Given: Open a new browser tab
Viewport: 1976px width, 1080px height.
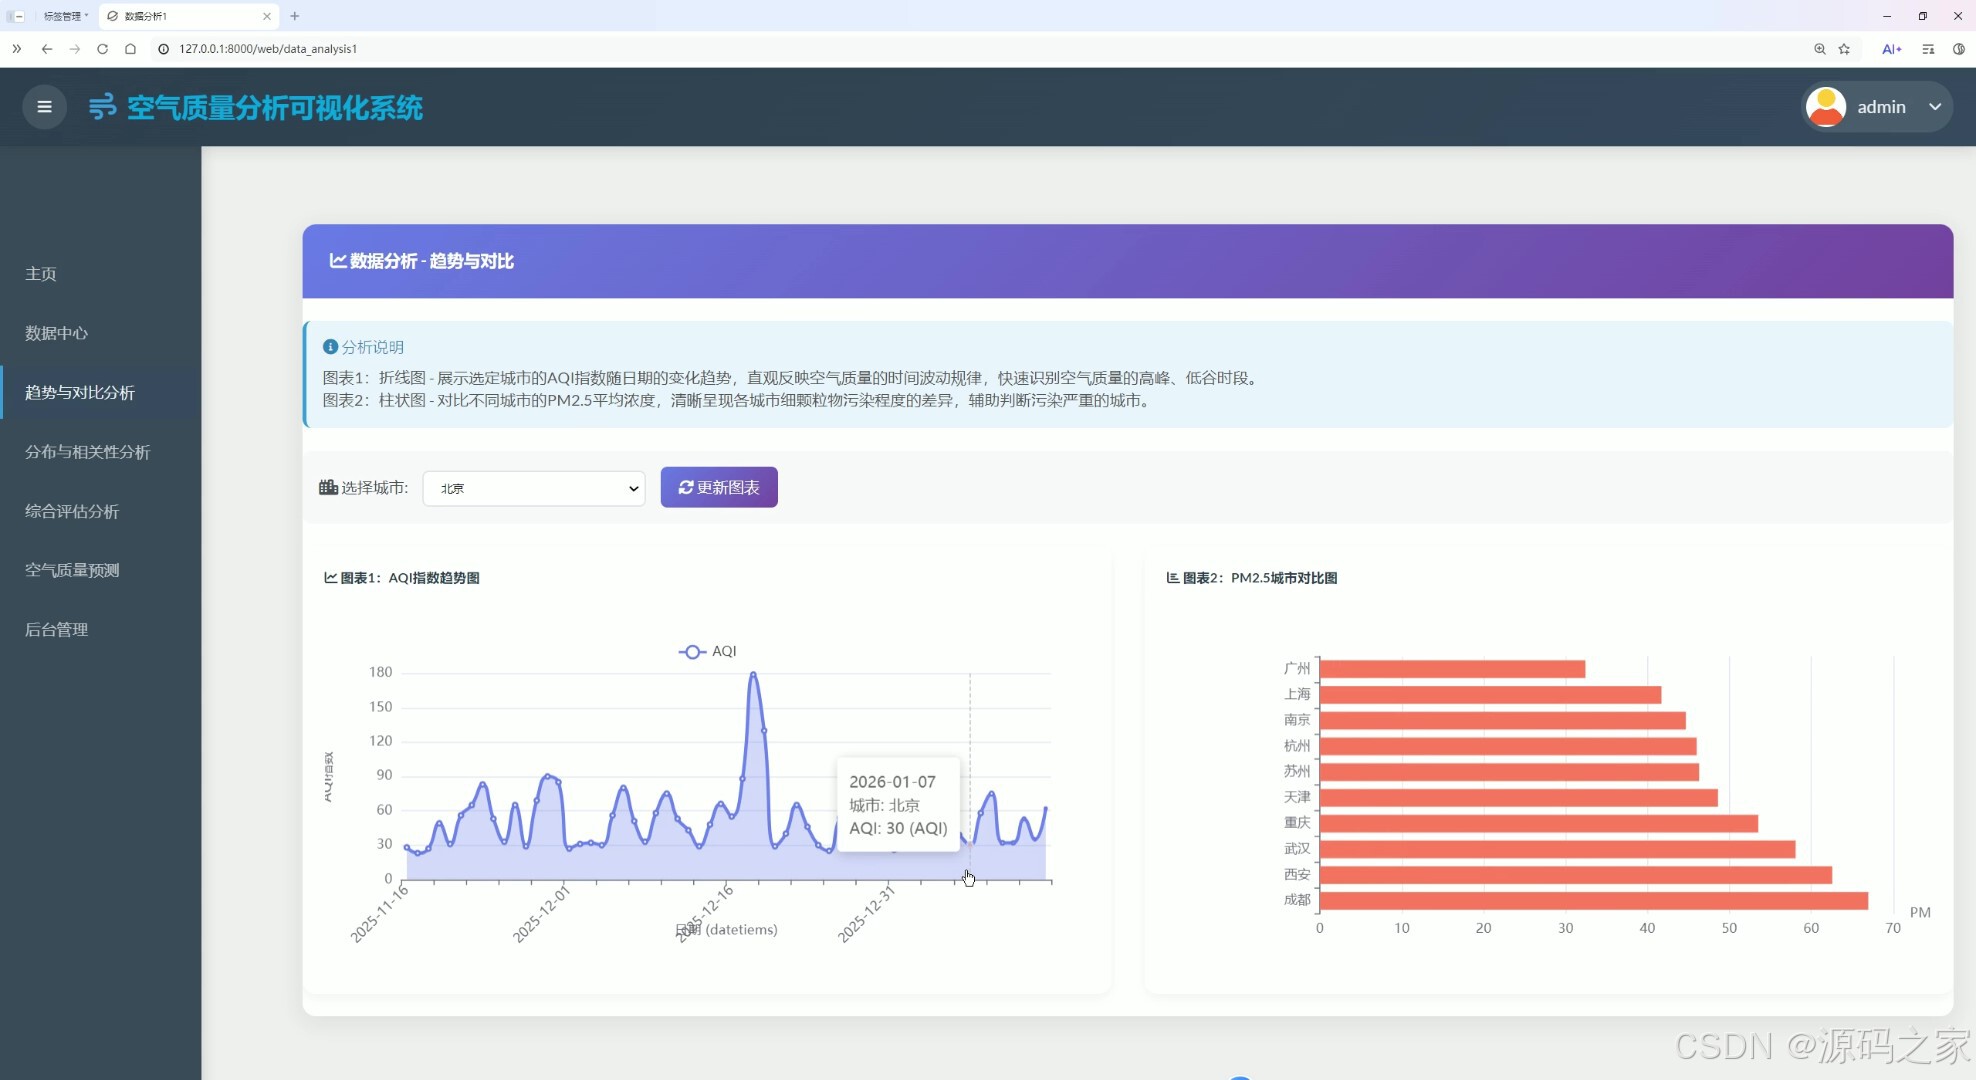Looking at the screenshot, I should (295, 16).
